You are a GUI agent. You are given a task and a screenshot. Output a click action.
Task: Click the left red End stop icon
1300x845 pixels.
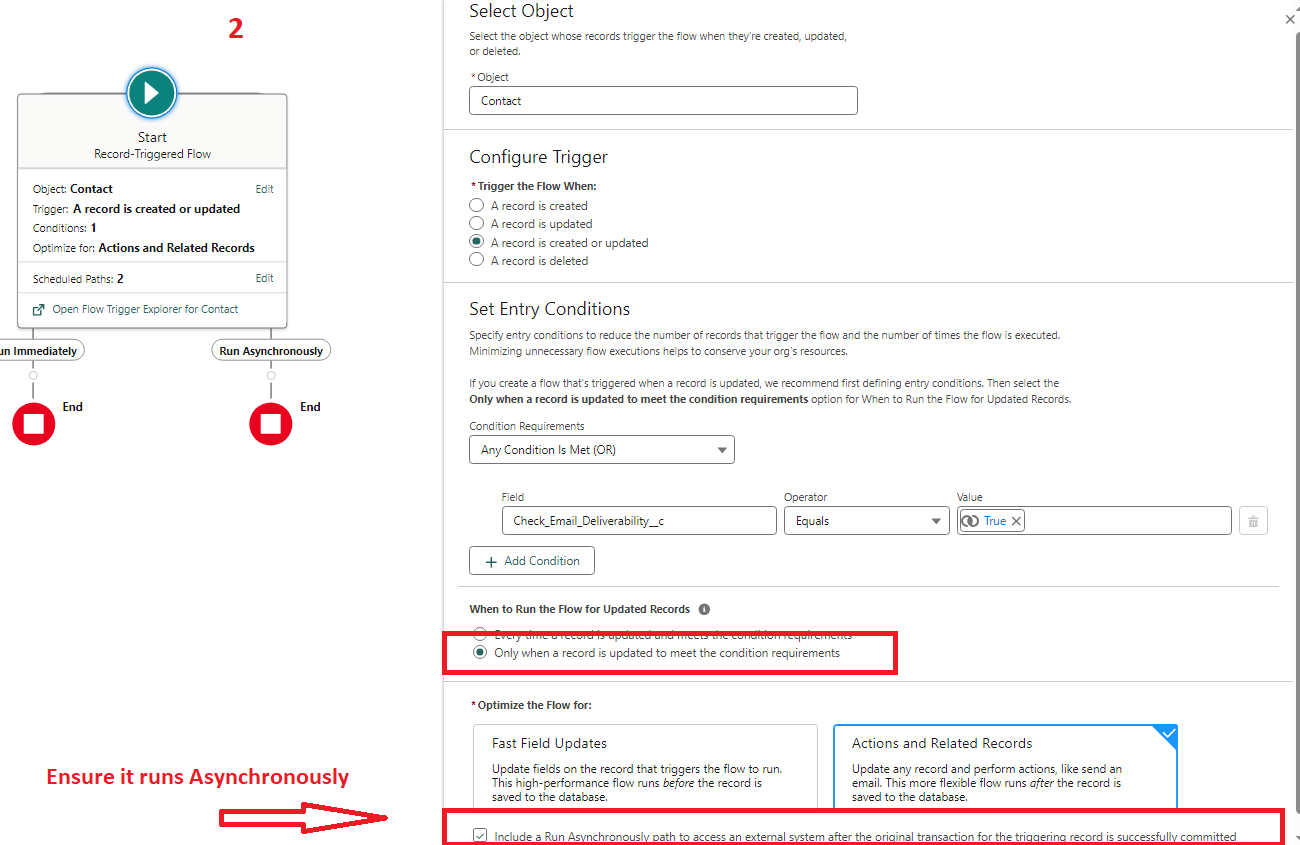tap(34, 424)
